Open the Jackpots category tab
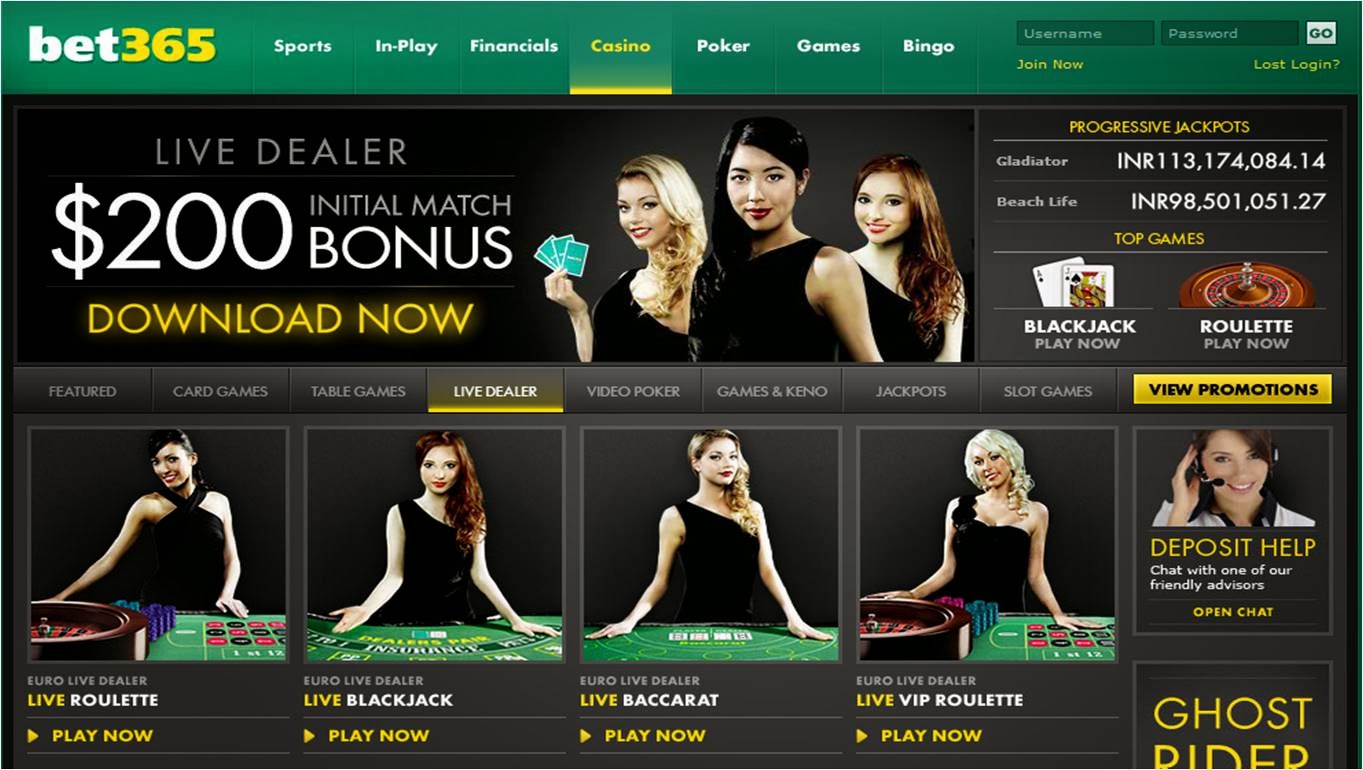 [x=910, y=391]
